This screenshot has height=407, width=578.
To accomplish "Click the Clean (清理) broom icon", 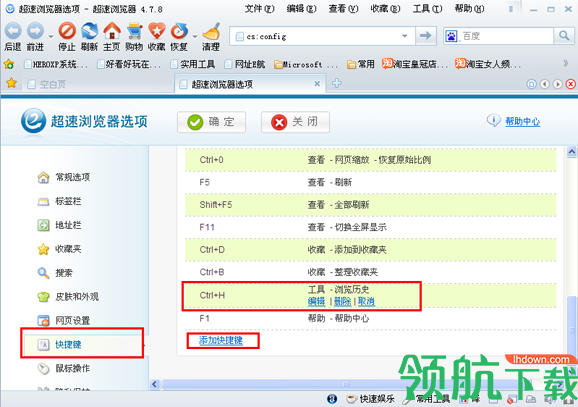I will pyautogui.click(x=211, y=31).
